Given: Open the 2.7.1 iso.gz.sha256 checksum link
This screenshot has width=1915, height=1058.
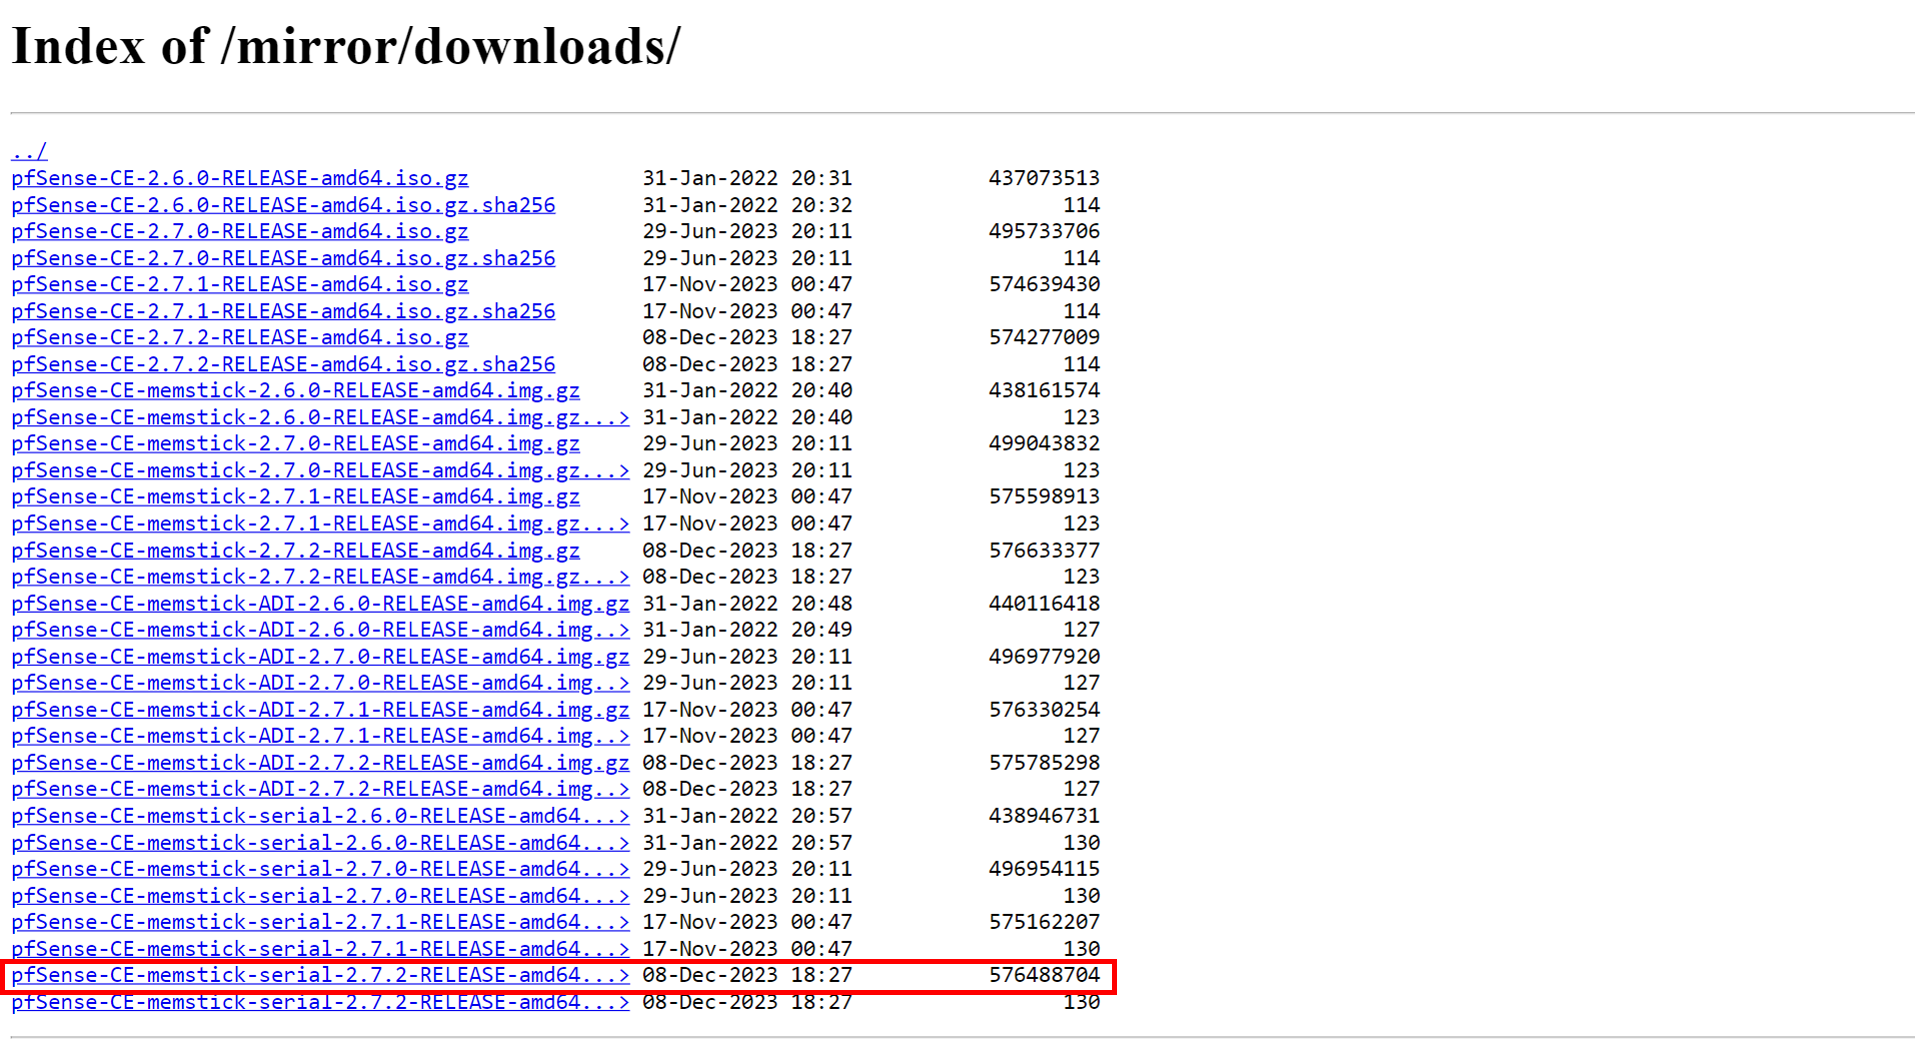Looking at the screenshot, I should [x=283, y=311].
